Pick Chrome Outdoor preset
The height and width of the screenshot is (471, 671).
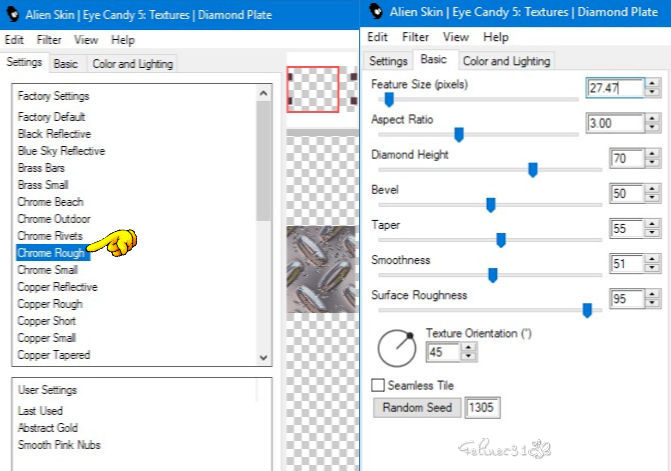tap(54, 219)
